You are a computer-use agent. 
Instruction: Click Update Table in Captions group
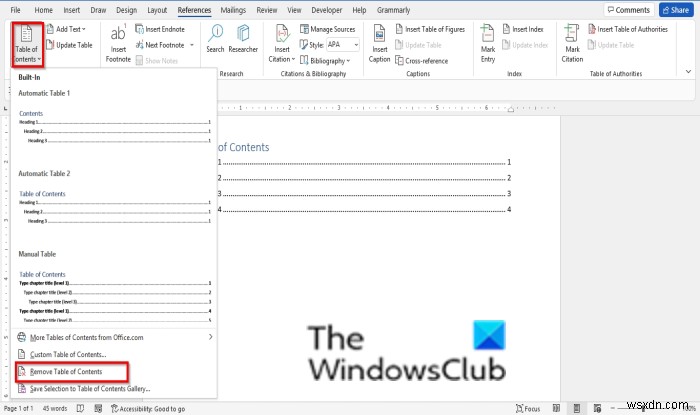pos(418,45)
